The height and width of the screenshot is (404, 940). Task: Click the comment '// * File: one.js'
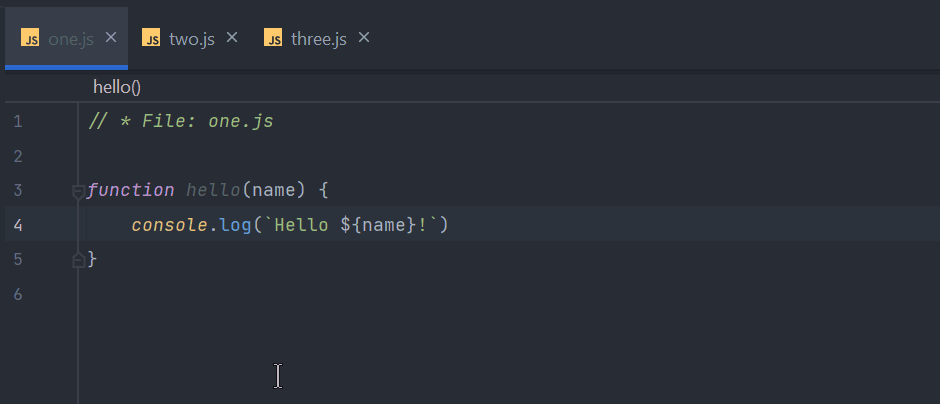click(181, 122)
